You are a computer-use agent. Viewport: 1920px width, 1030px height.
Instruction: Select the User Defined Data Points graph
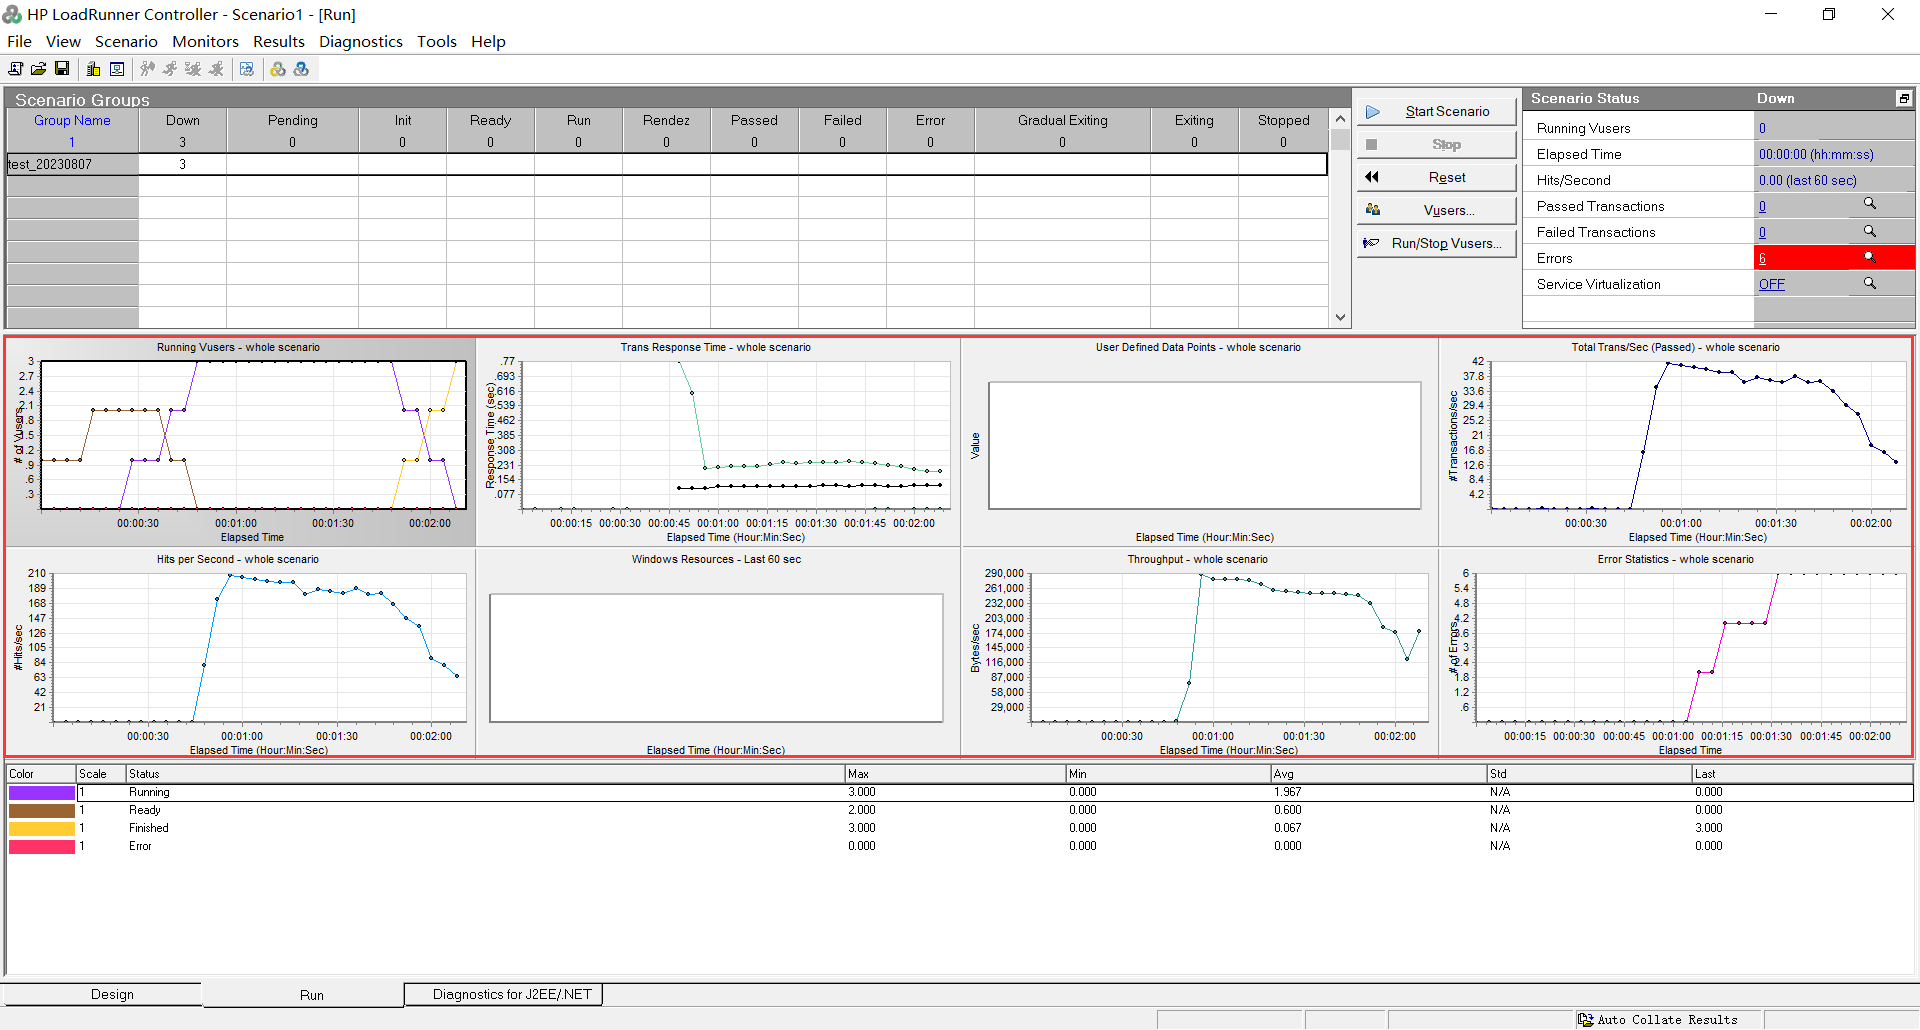tap(1199, 441)
